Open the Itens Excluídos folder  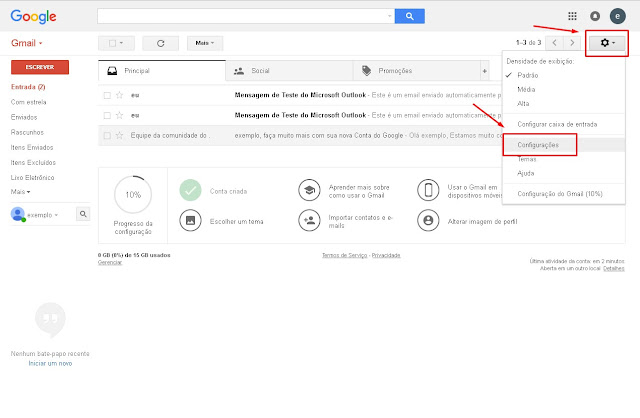[33, 162]
